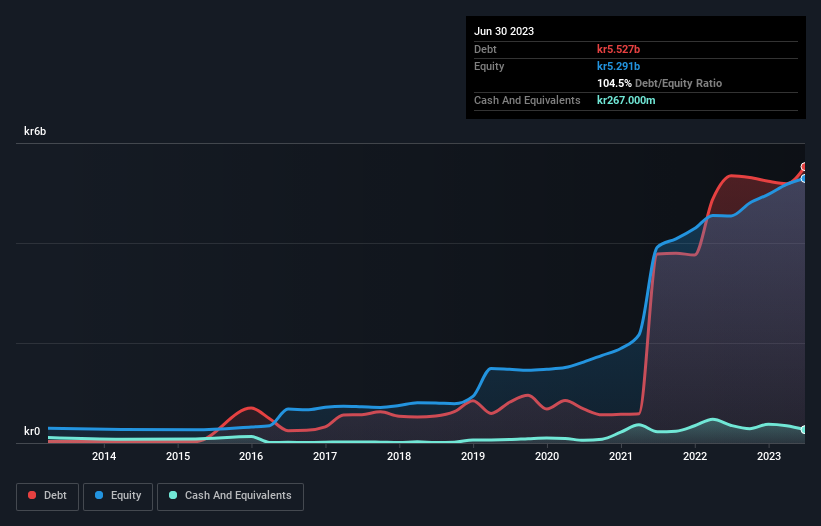821x526 pixels.
Task: Click the 2017 x-axis label
Action: point(325,456)
